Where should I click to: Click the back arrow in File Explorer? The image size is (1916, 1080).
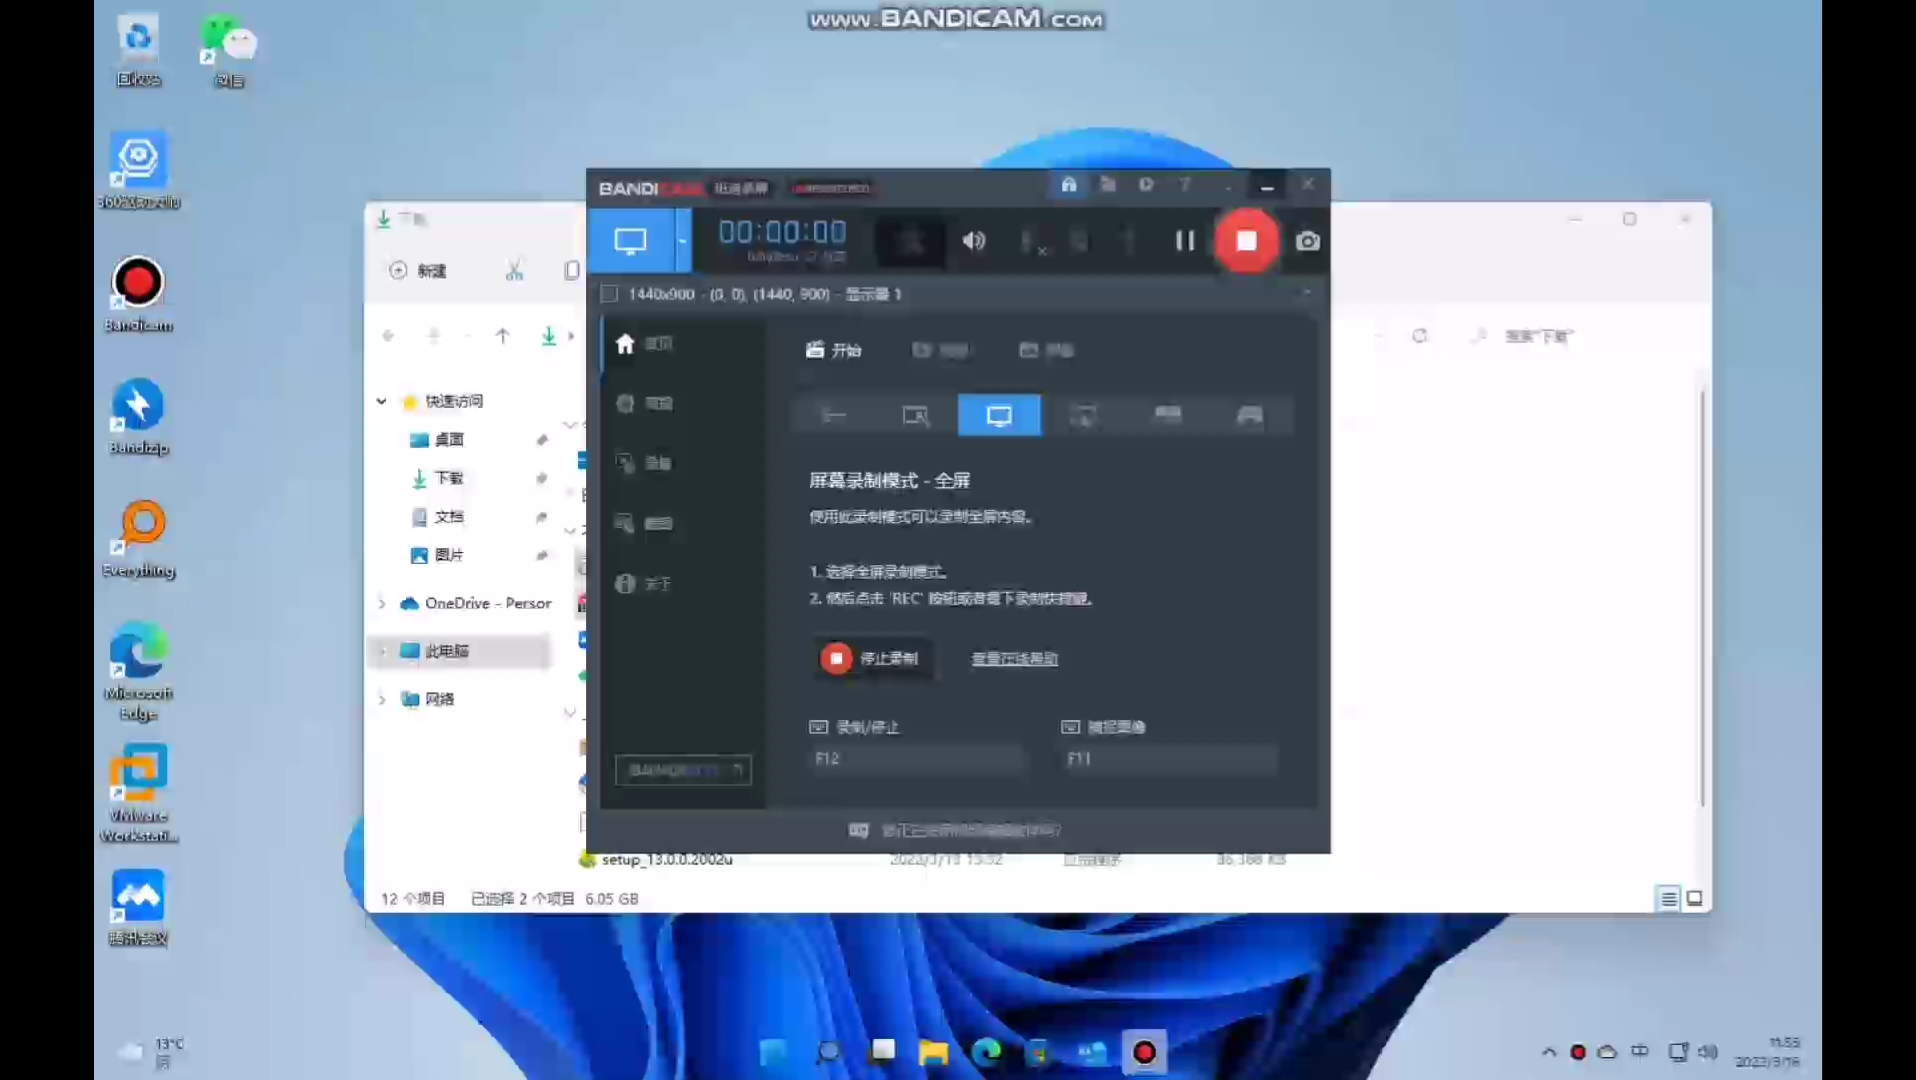coord(388,336)
